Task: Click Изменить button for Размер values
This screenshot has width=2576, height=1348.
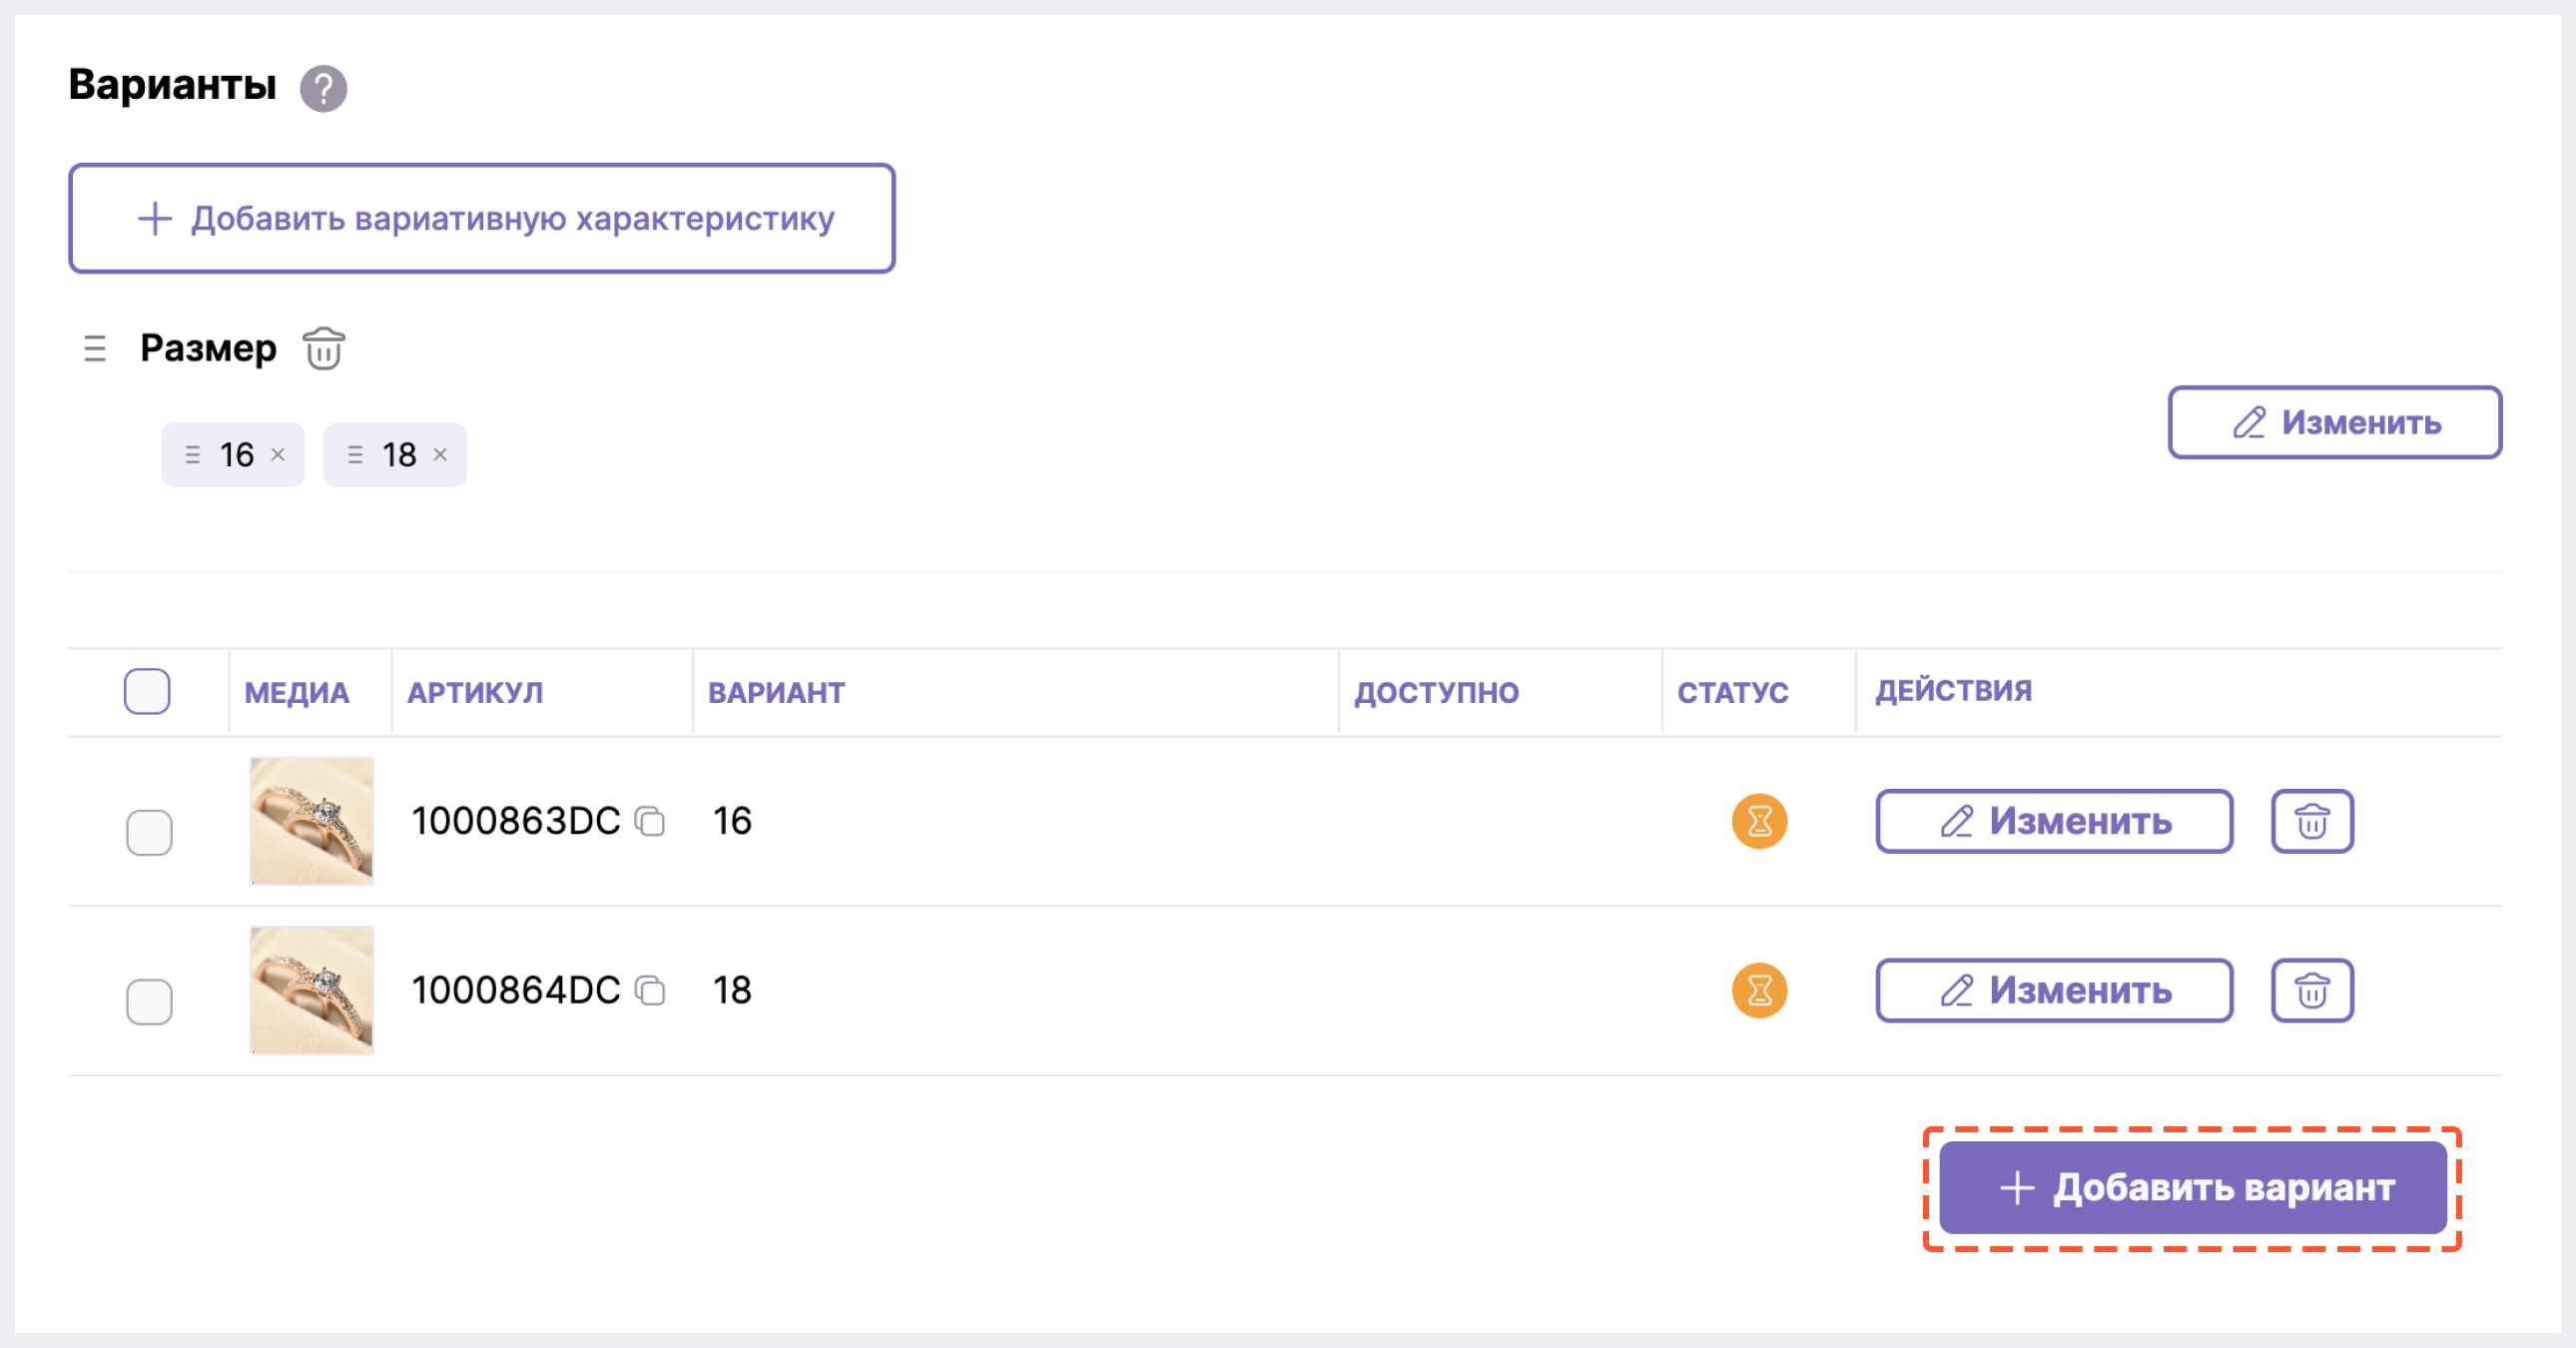Action: (2335, 422)
